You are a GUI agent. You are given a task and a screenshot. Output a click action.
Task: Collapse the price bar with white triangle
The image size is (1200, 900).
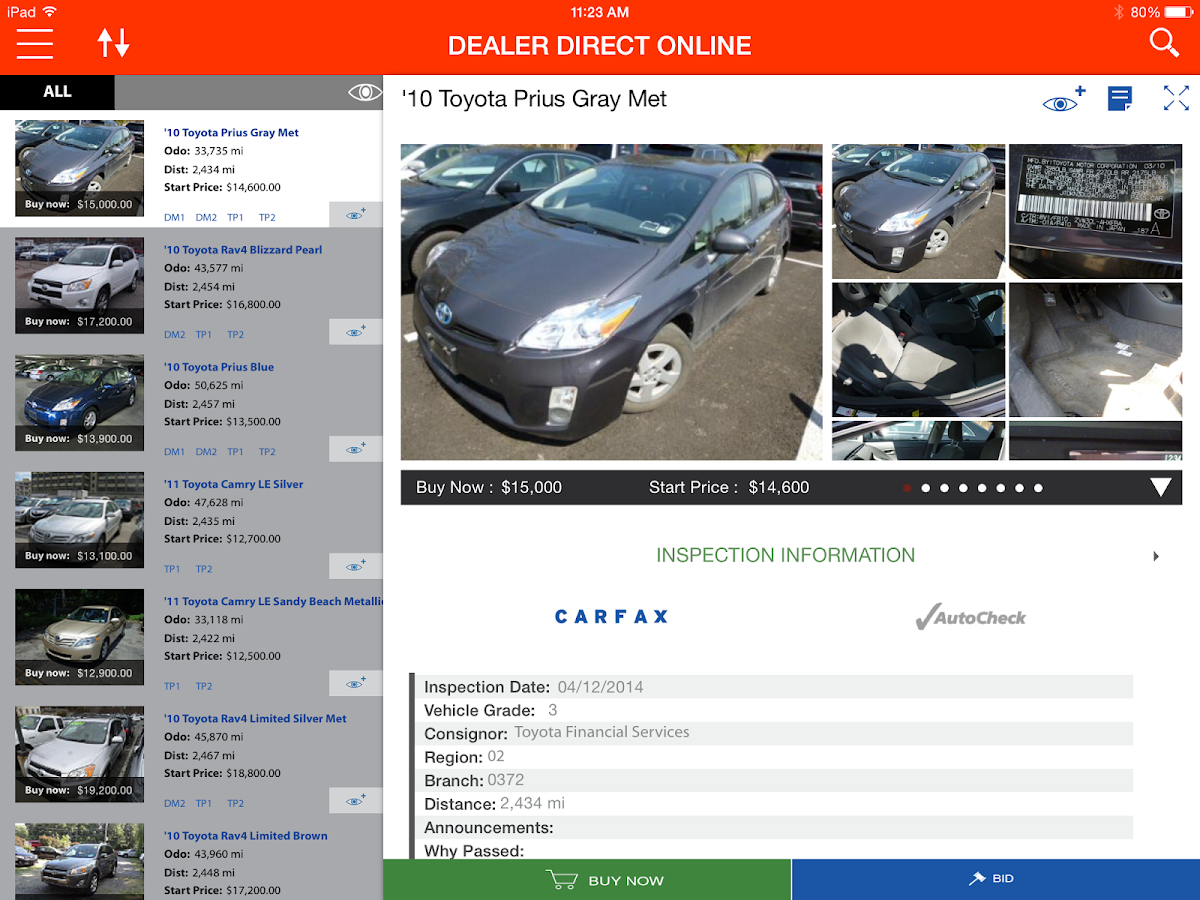pyautogui.click(x=1160, y=488)
